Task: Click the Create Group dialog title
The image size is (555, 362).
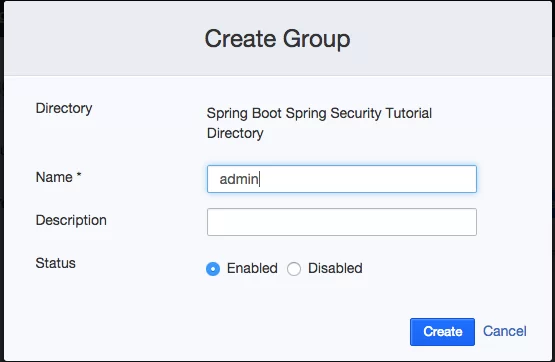Action: pyautogui.click(x=278, y=39)
